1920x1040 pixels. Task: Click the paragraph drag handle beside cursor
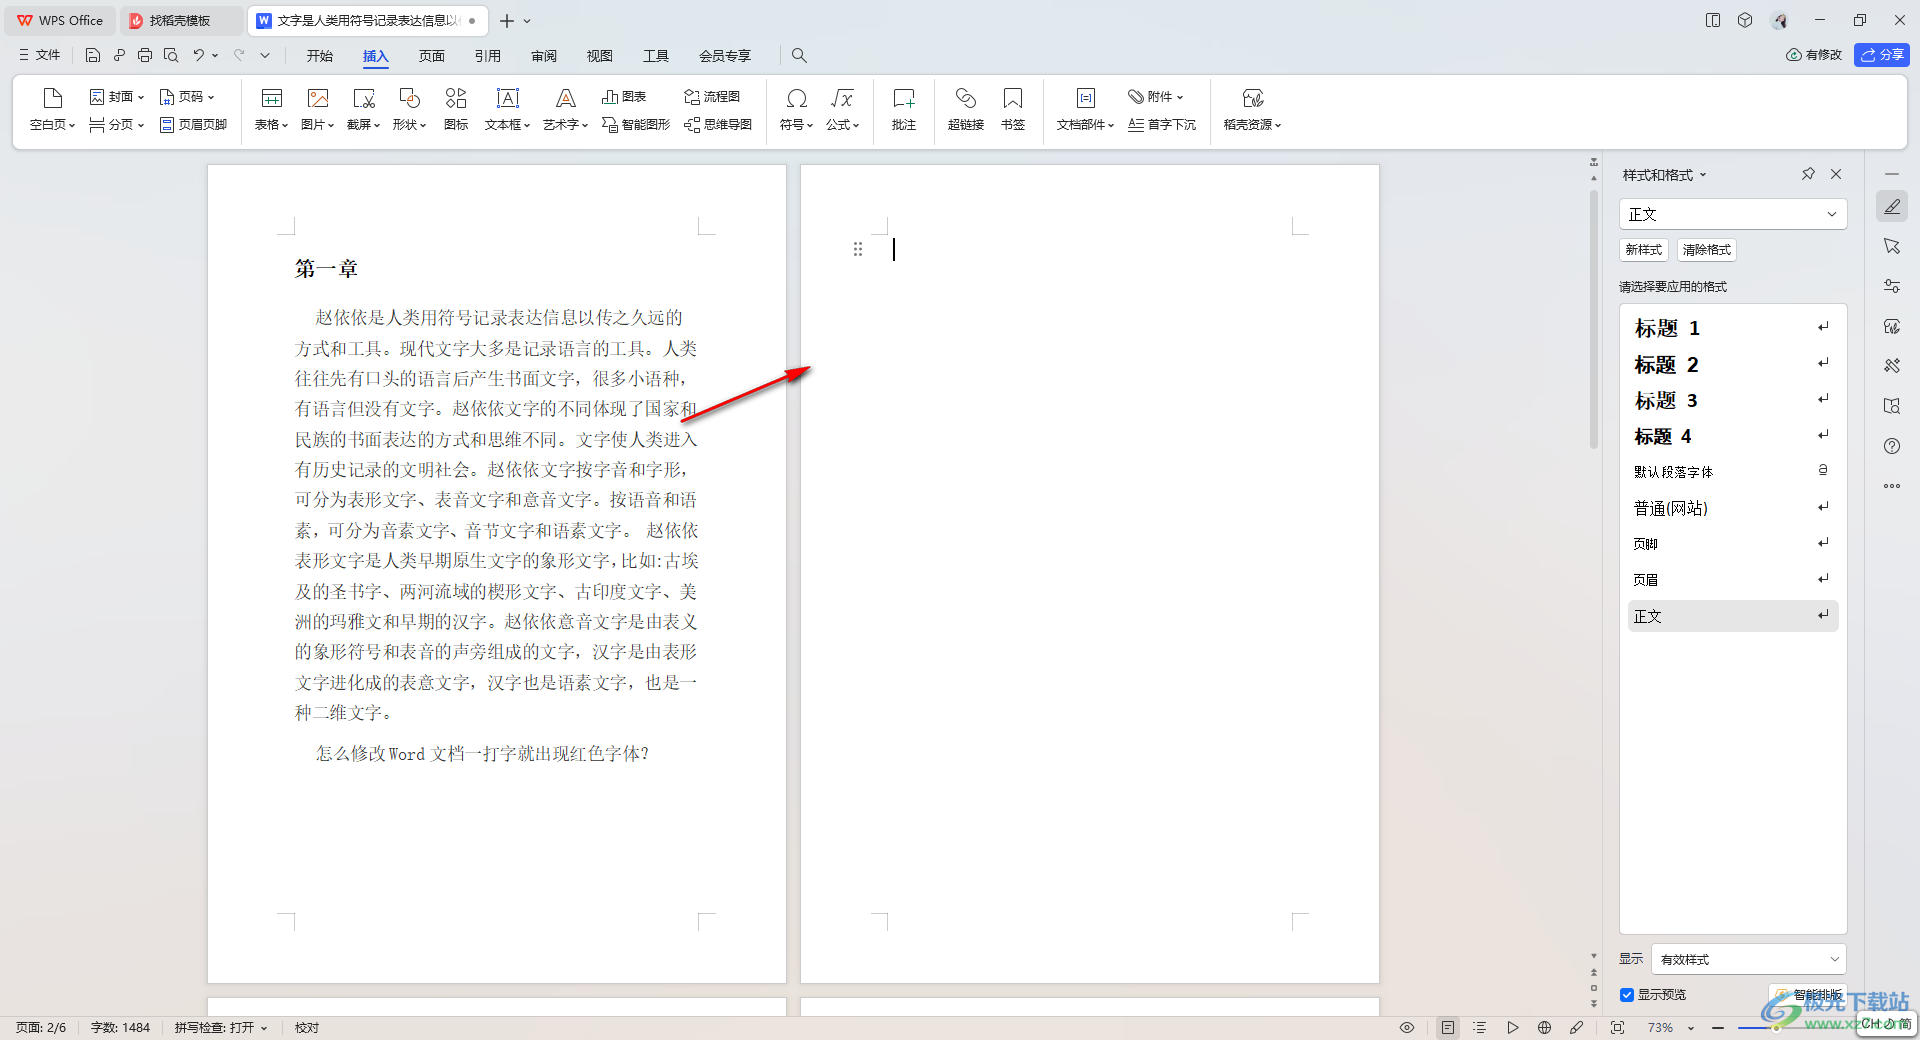coord(857,249)
